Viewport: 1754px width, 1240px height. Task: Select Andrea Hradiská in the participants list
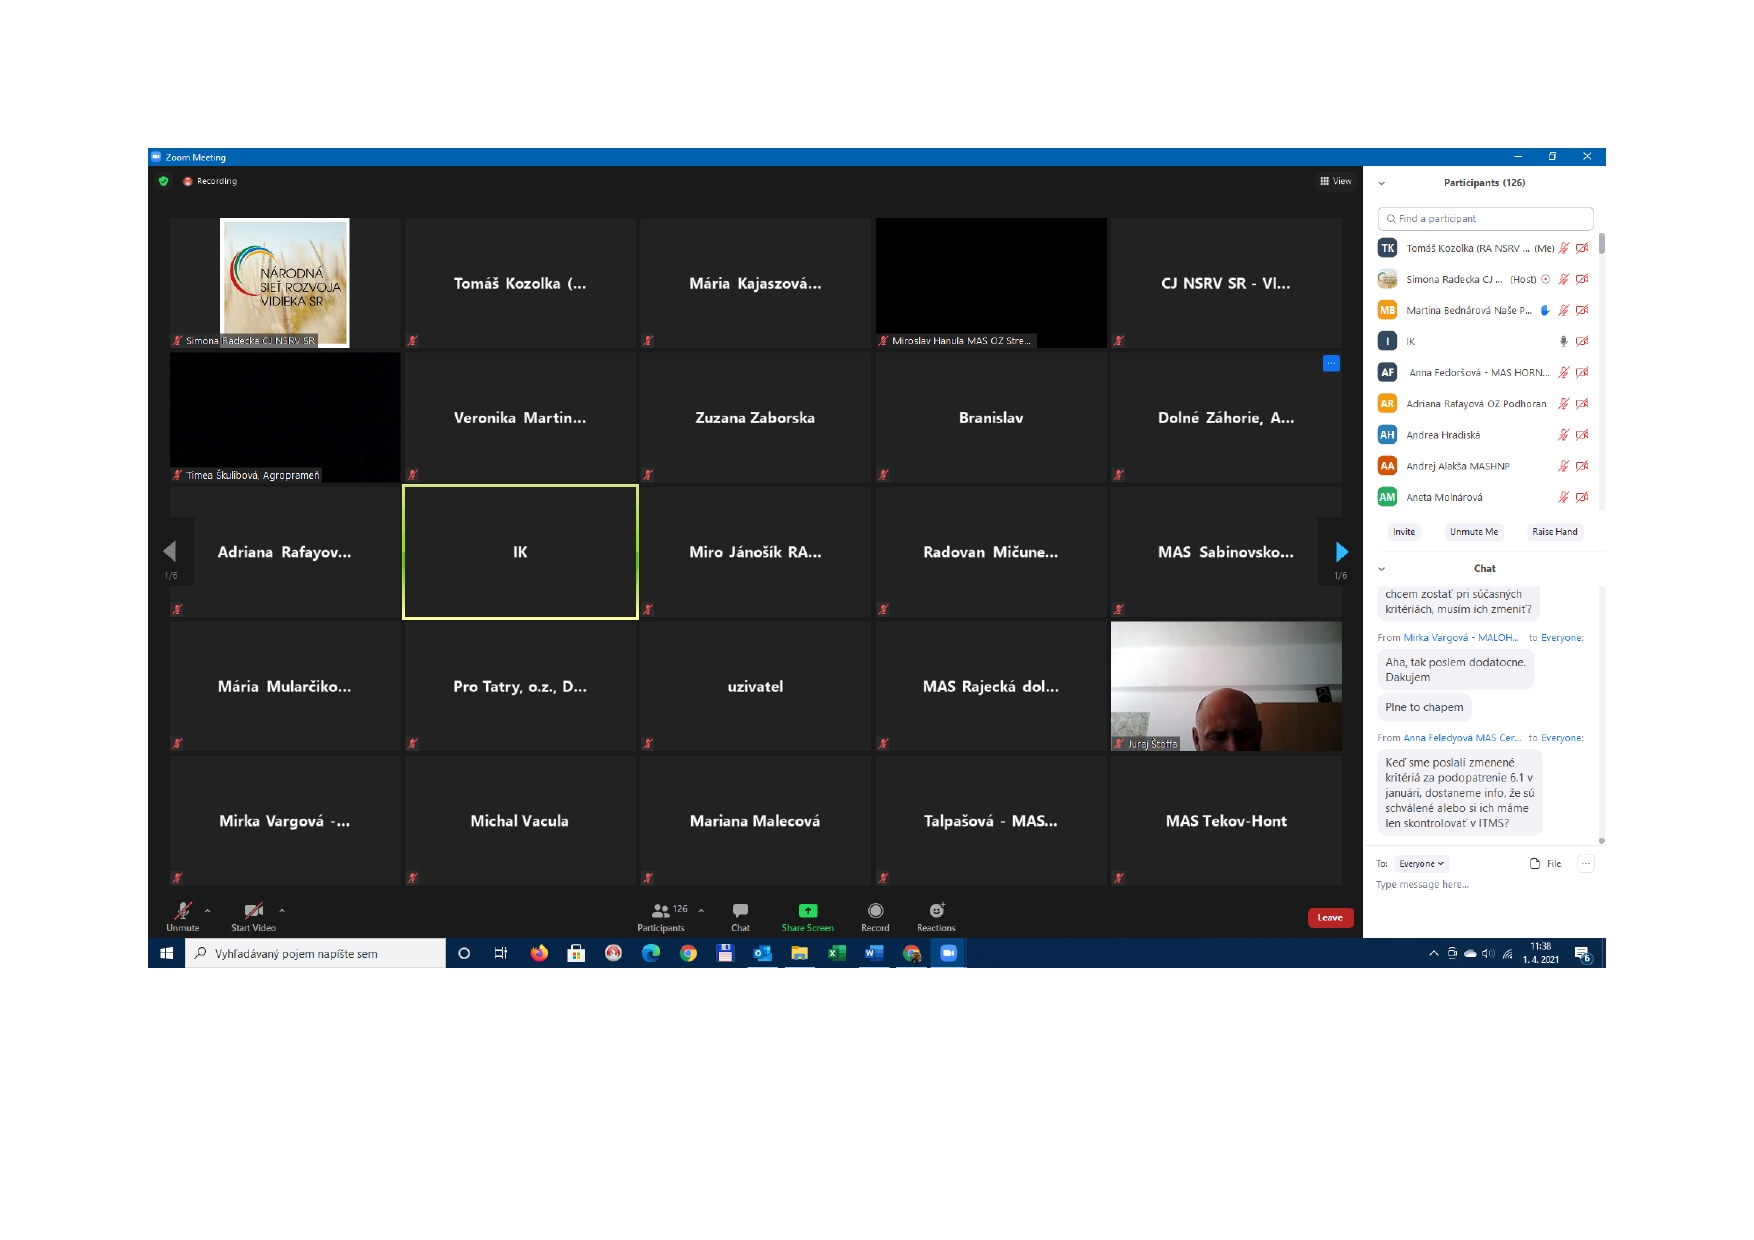(x=1485, y=435)
